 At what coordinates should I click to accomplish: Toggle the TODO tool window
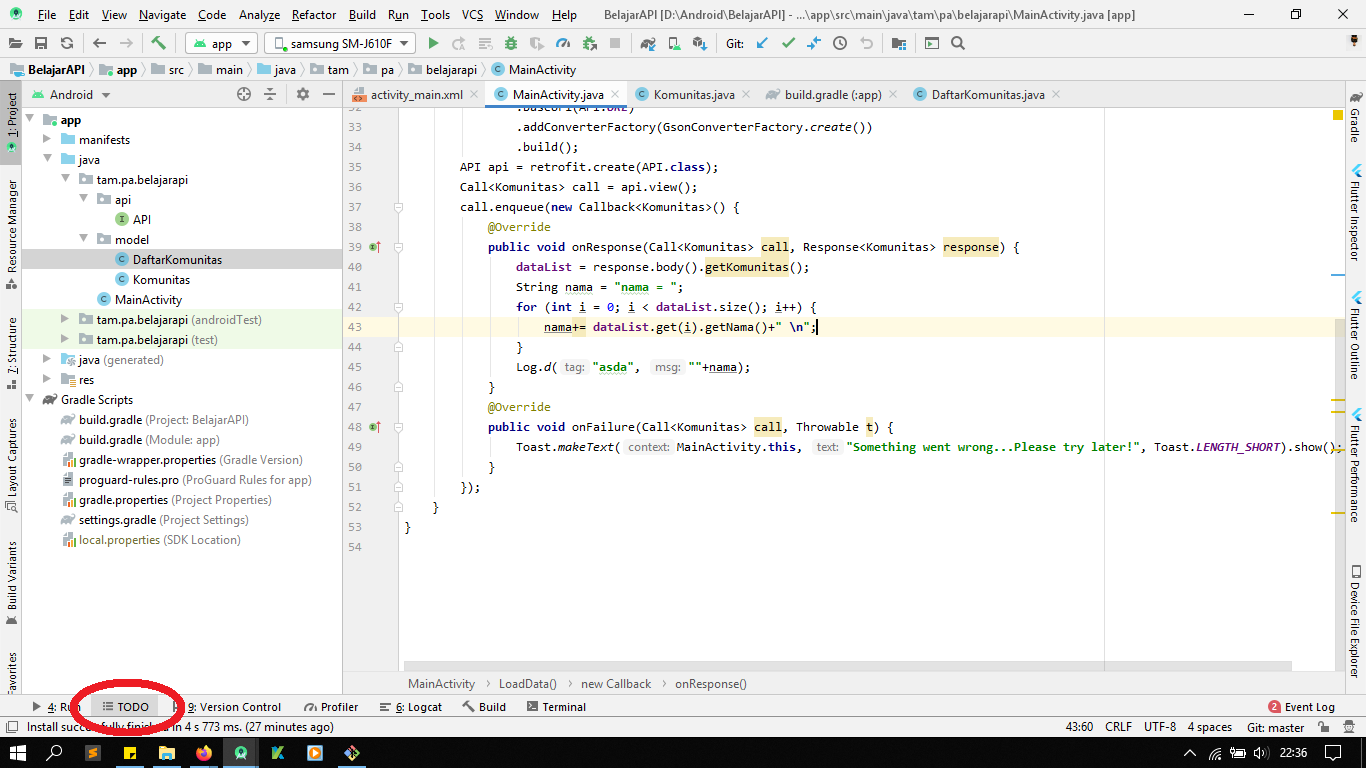click(125, 707)
